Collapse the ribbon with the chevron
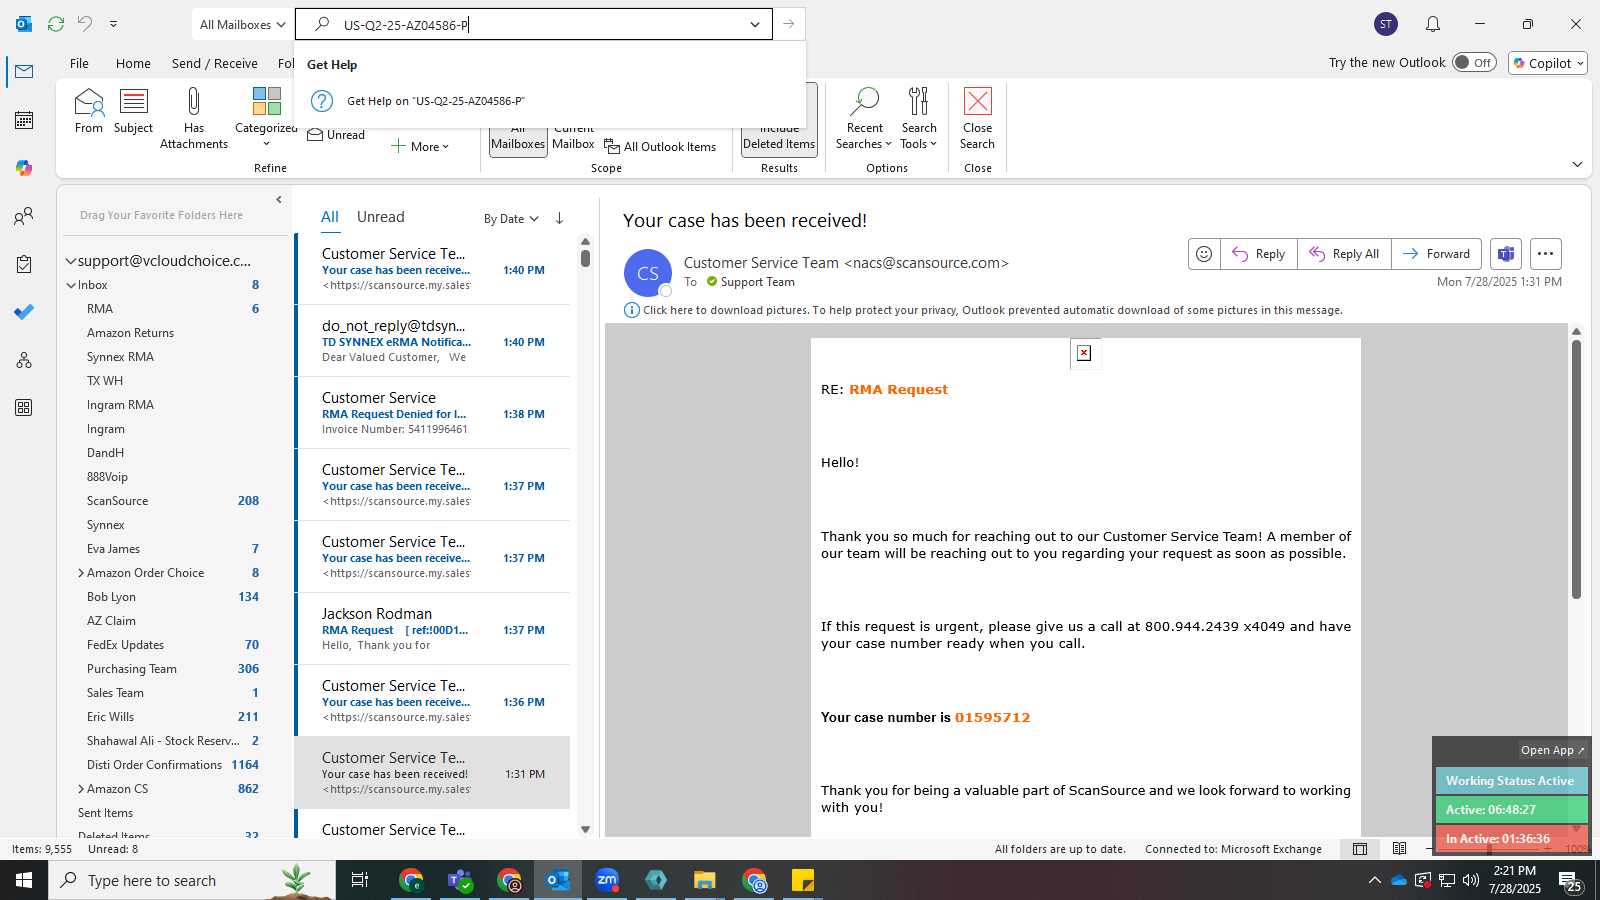The width and height of the screenshot is (1600, 900). coord(1577,164)
